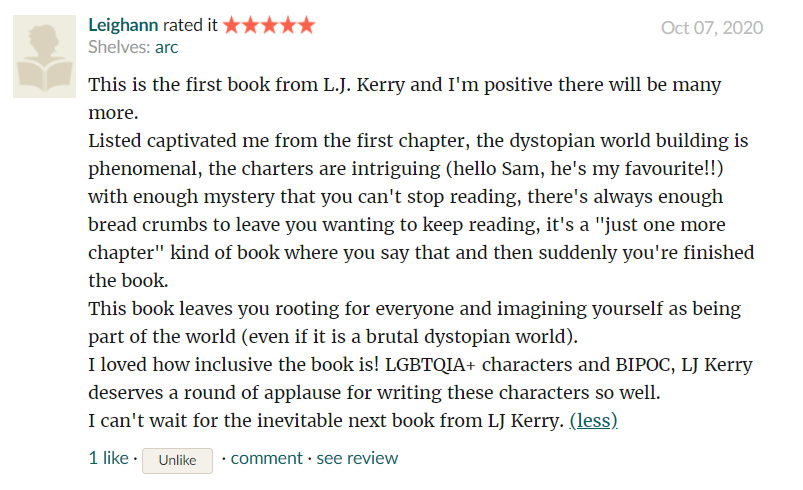The image size is (803, 490).
Task: Open the see review link
Action: pos(357,458)
